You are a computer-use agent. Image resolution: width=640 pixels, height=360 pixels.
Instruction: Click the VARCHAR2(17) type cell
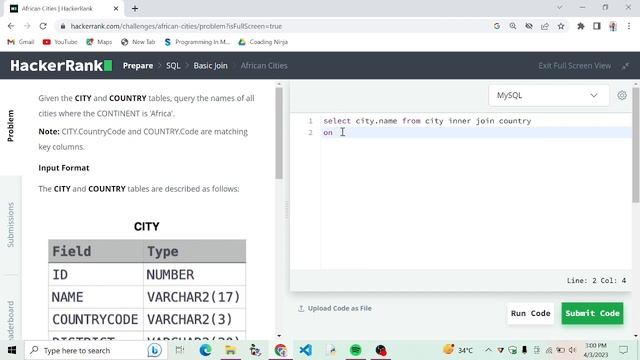[x=194, y=297]
